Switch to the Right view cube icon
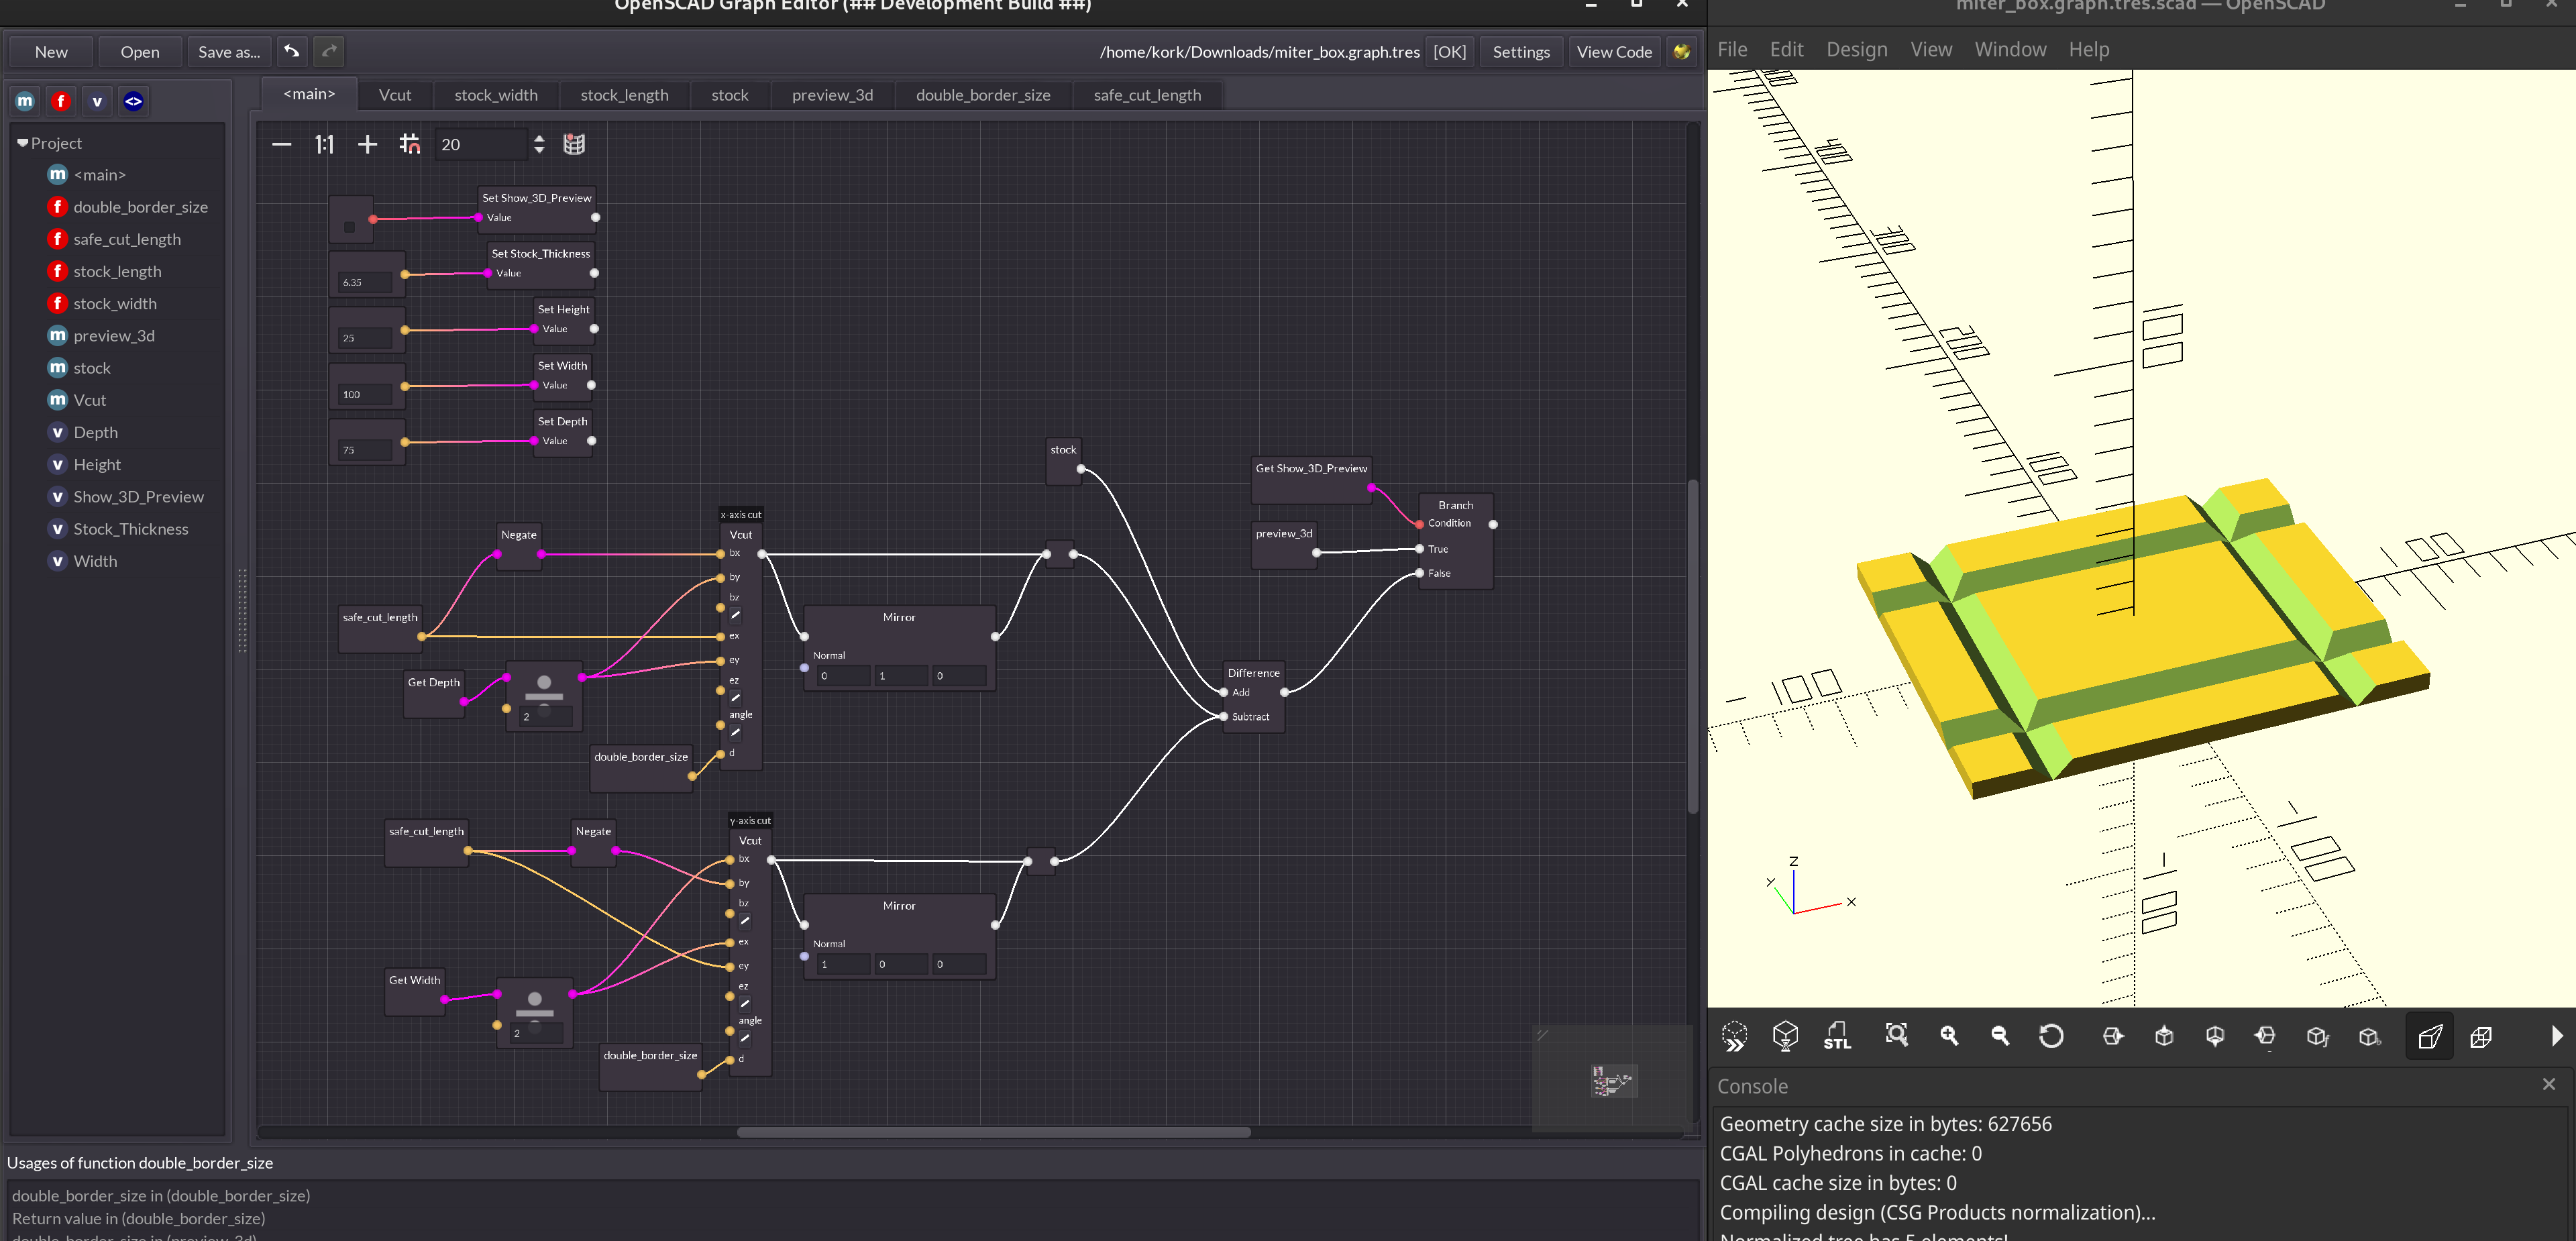 tap(2112, 1036)
